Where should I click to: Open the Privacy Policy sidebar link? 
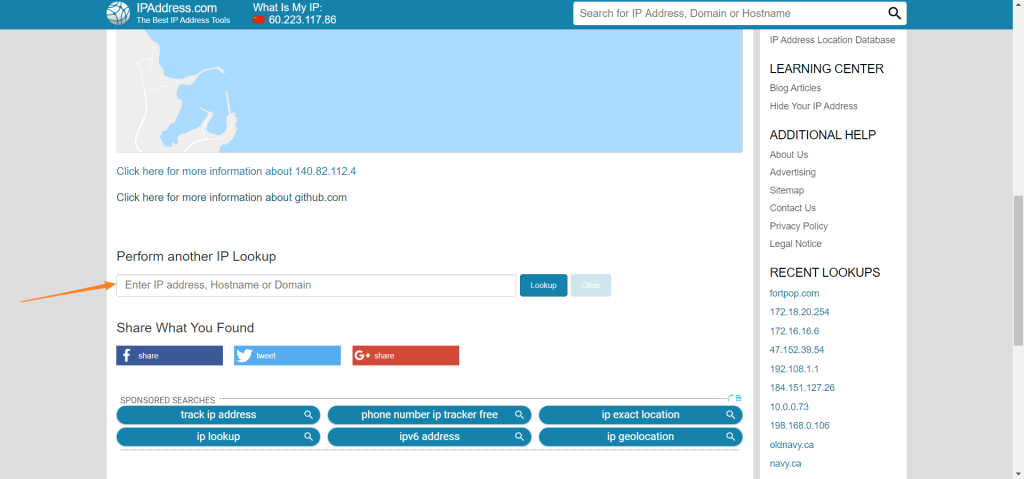799,226
